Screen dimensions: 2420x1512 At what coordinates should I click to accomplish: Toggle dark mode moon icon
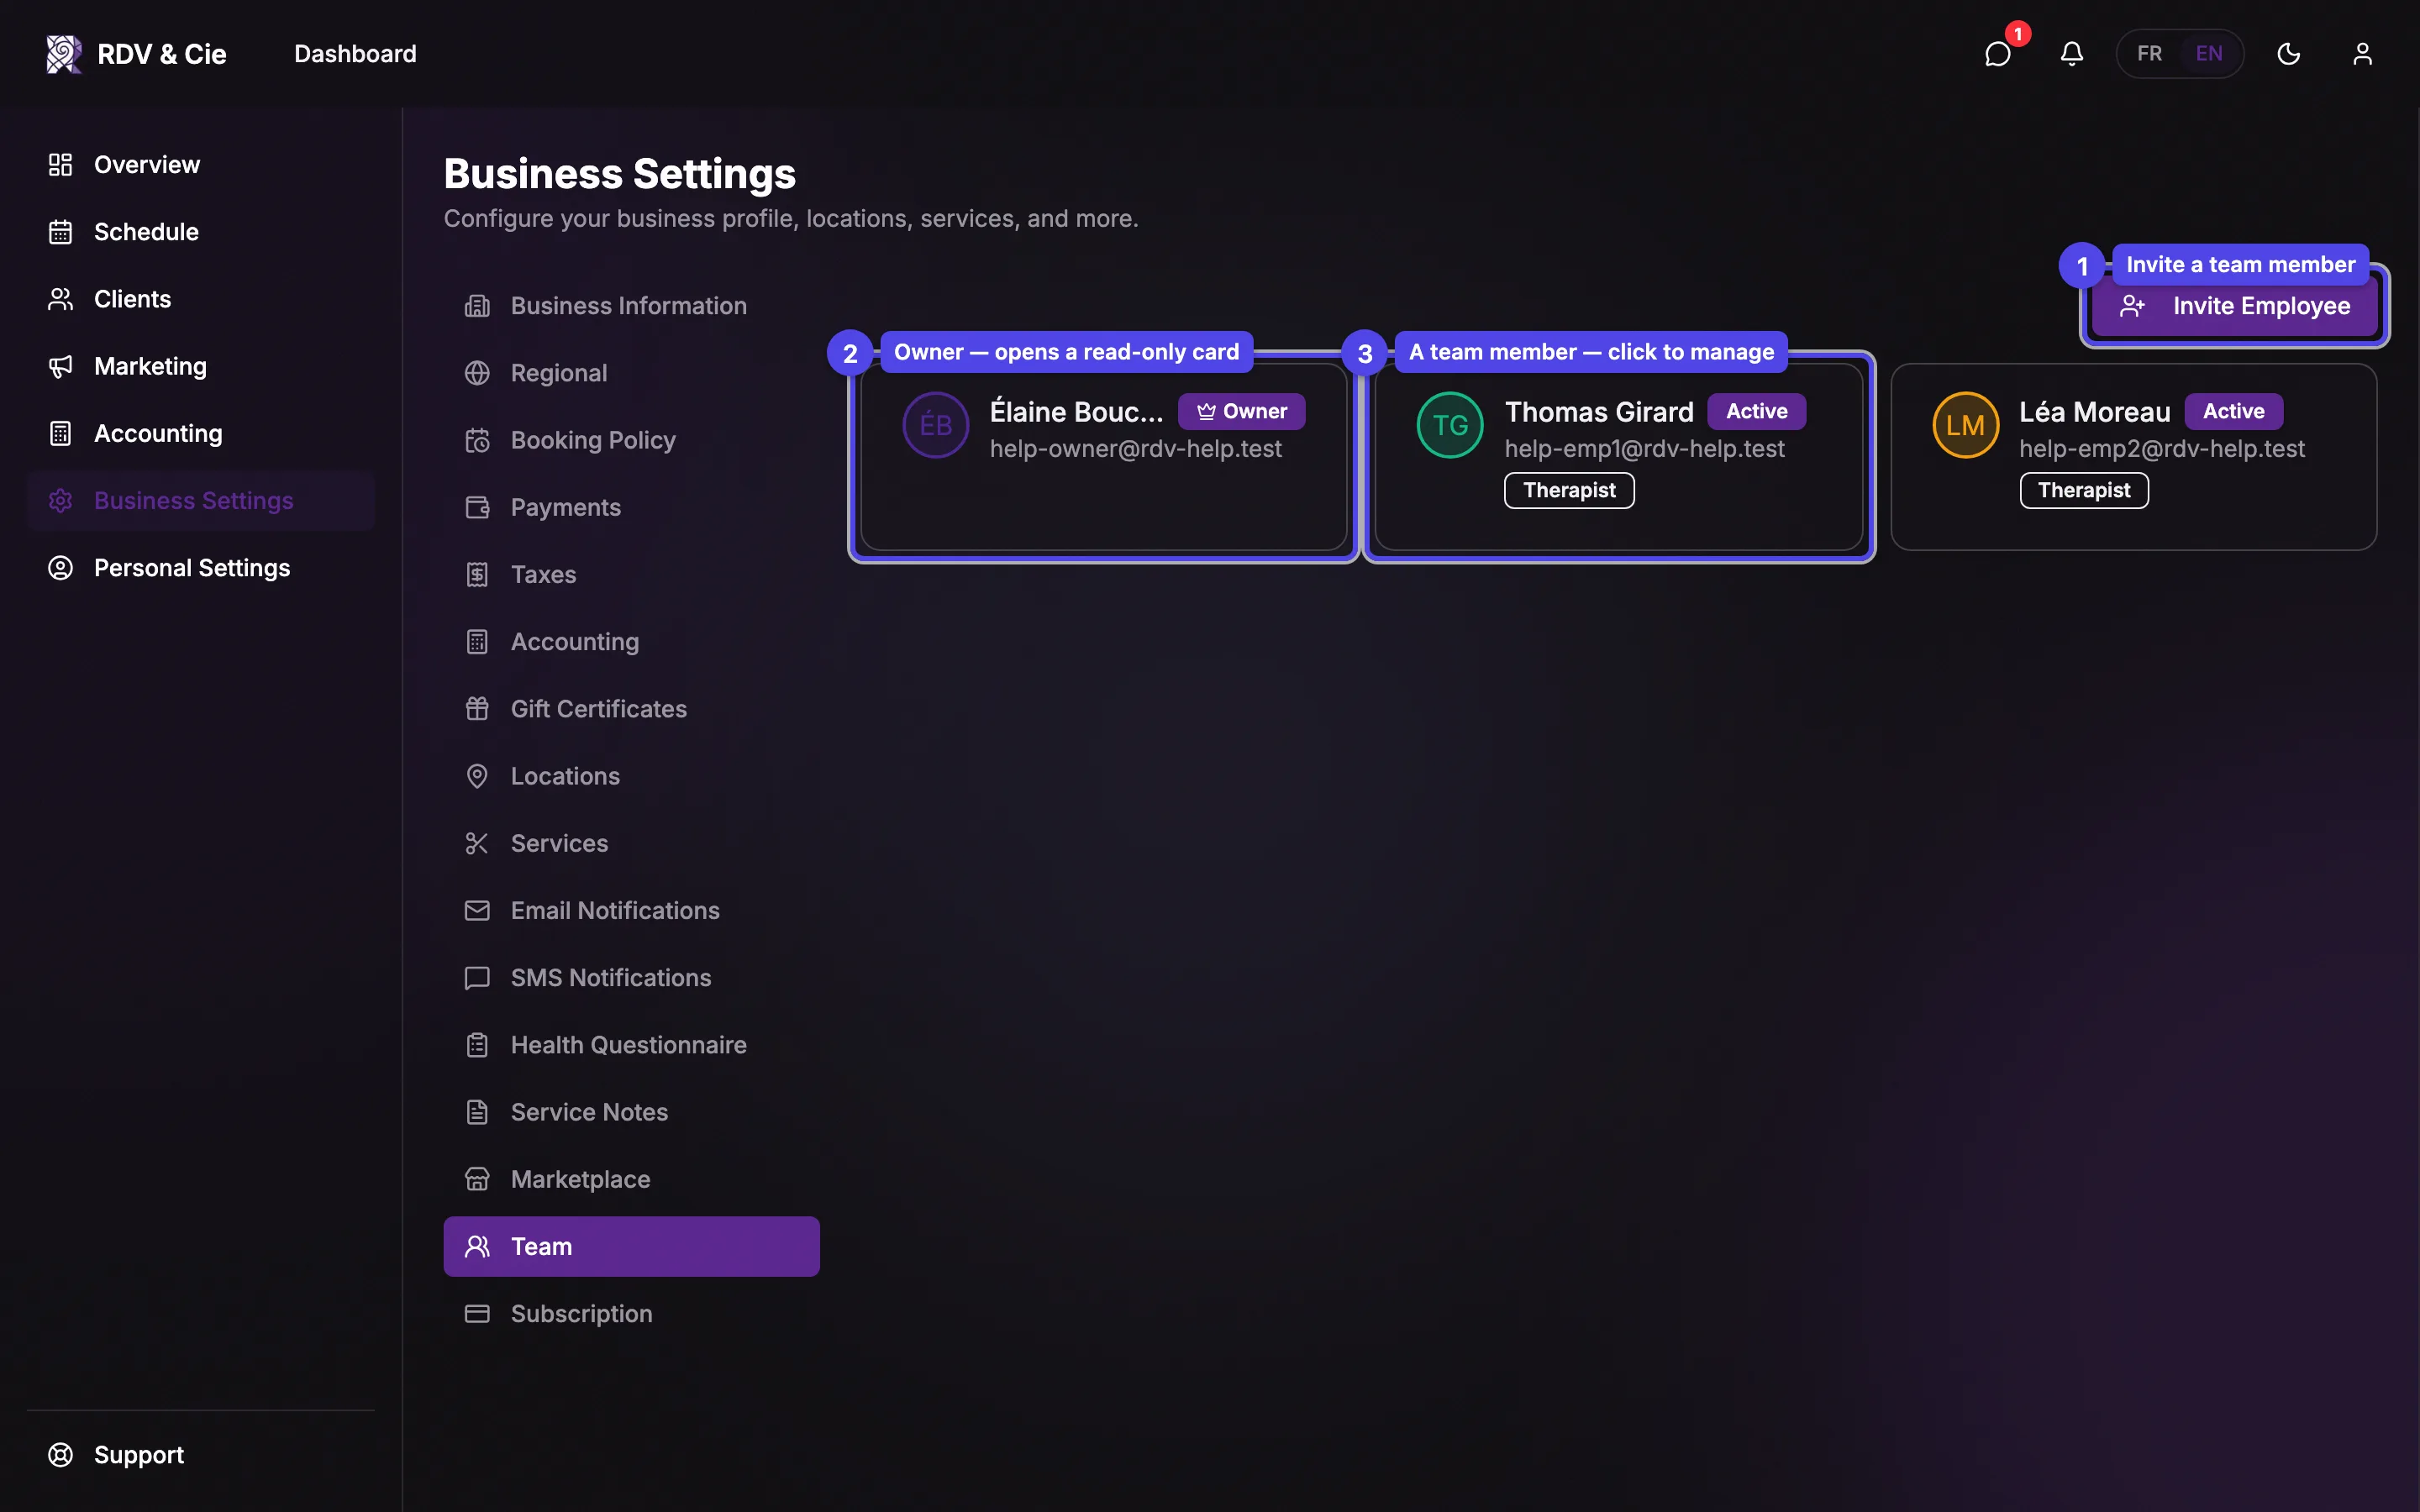click(2288, 53)
